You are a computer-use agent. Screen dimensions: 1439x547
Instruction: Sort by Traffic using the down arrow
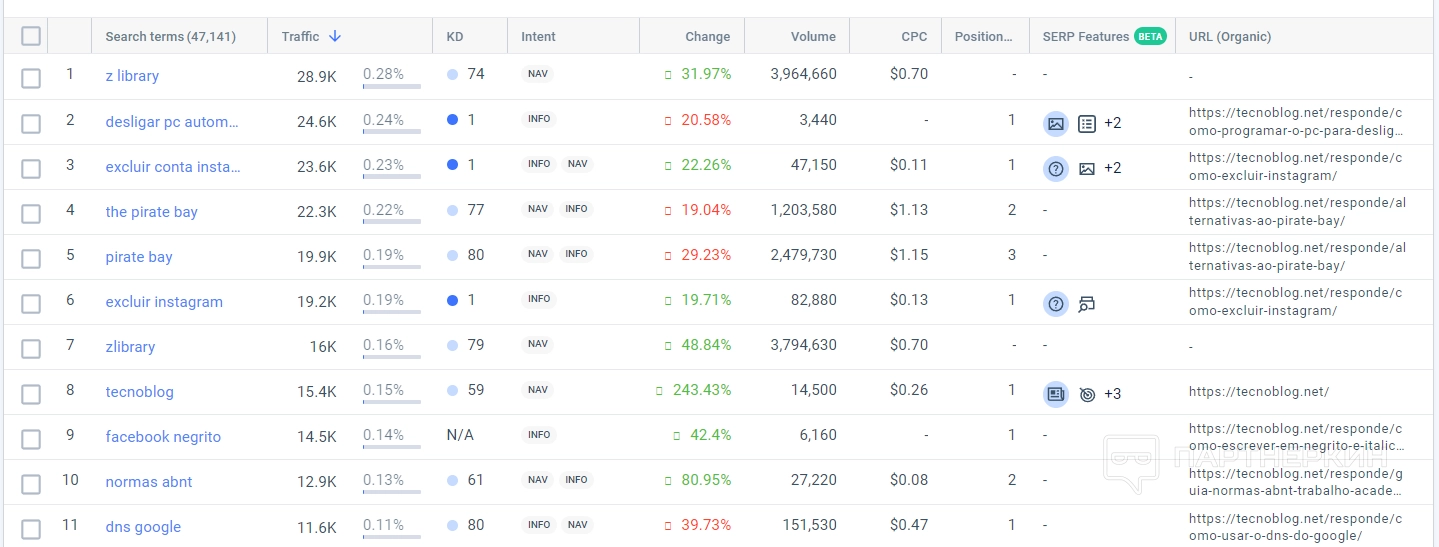click(x=335, y=36)
